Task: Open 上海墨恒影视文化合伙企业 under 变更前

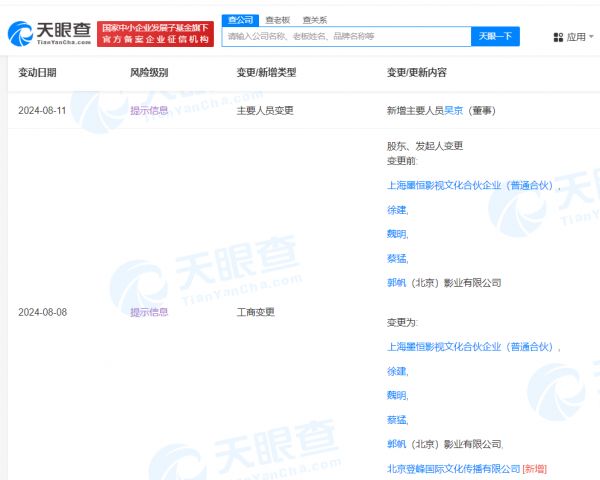Action: point(471,186)
